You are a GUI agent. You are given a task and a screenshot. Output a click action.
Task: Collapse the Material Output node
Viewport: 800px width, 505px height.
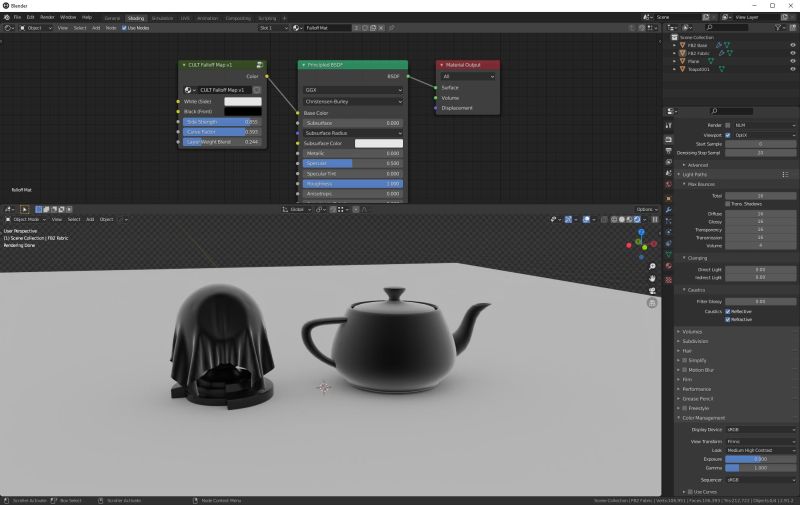point(441,65)
